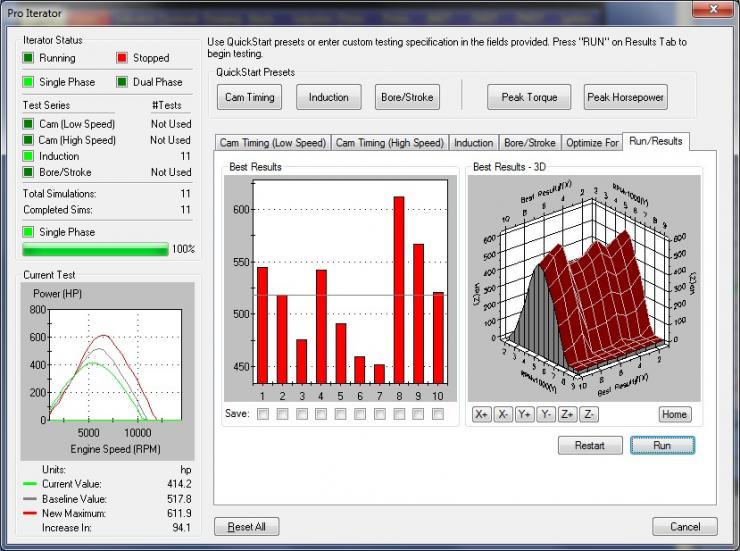Rotate 3D graph with Z+ button
The height and width of the screenshot is (551, 740).
[567, 414]
